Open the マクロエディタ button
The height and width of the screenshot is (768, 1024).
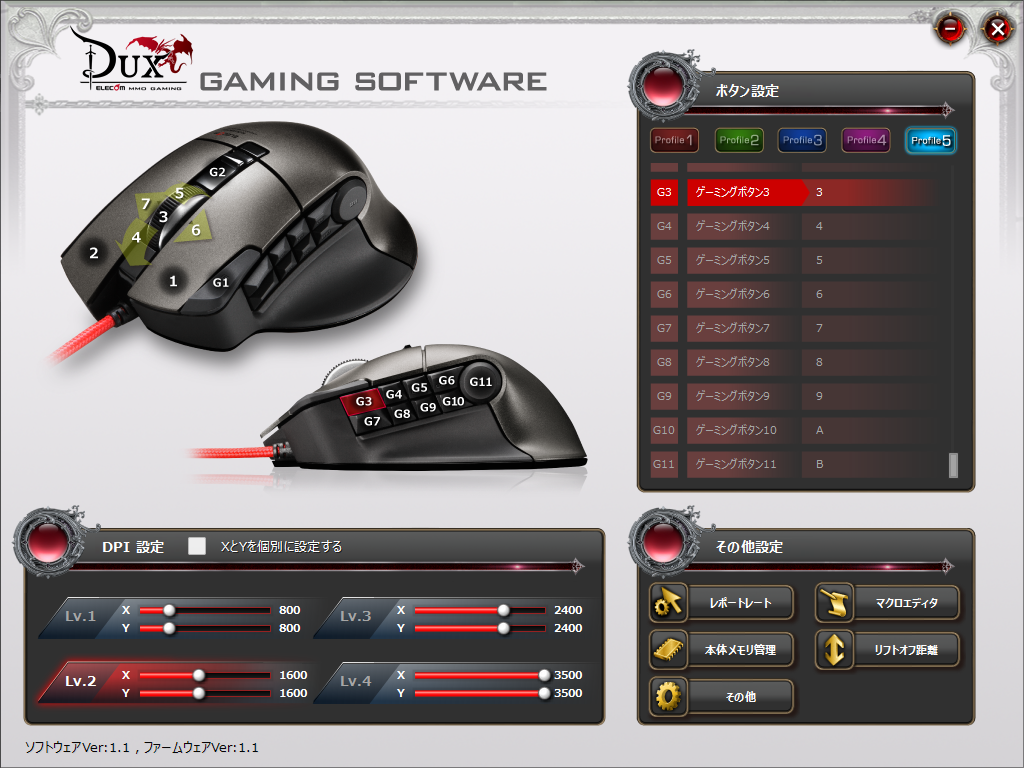click(906, 603)
